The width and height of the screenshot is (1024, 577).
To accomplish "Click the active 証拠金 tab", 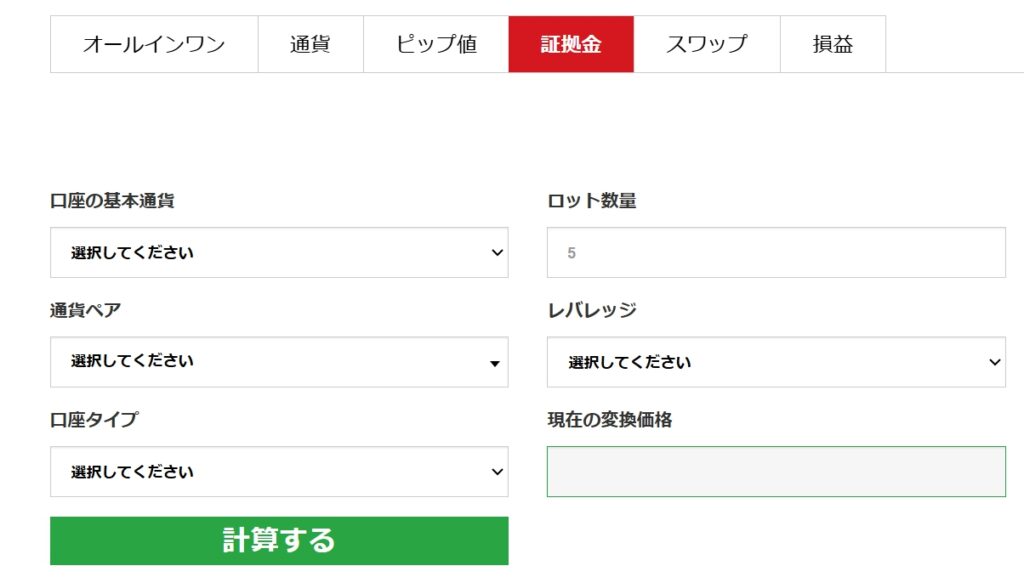I will [x=571, y=44].
